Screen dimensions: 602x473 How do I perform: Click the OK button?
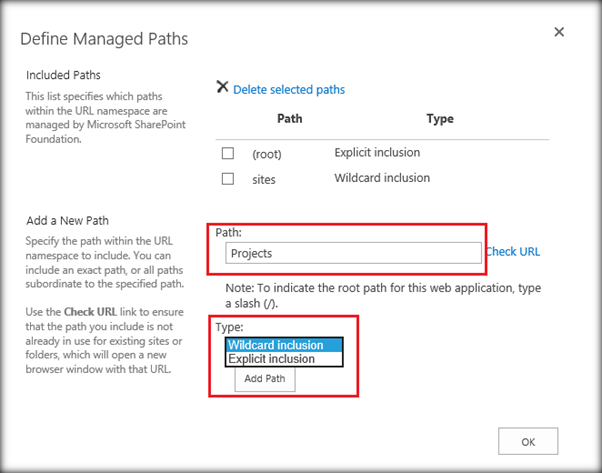point(528,442)
